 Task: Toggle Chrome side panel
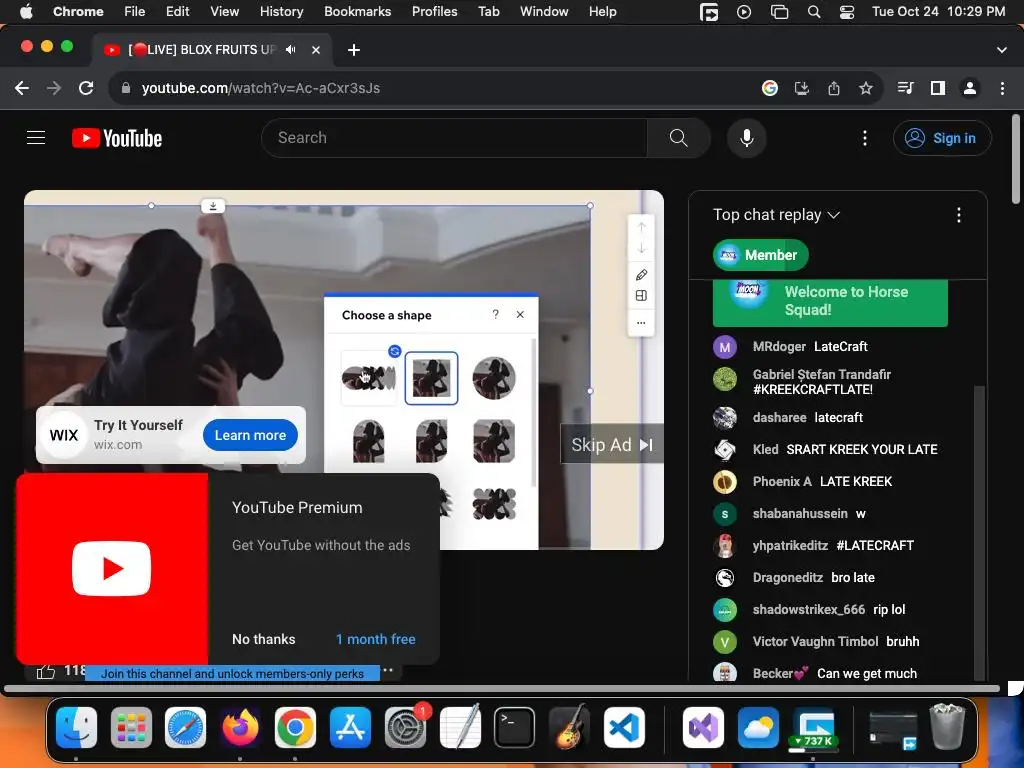pos(938,88)
